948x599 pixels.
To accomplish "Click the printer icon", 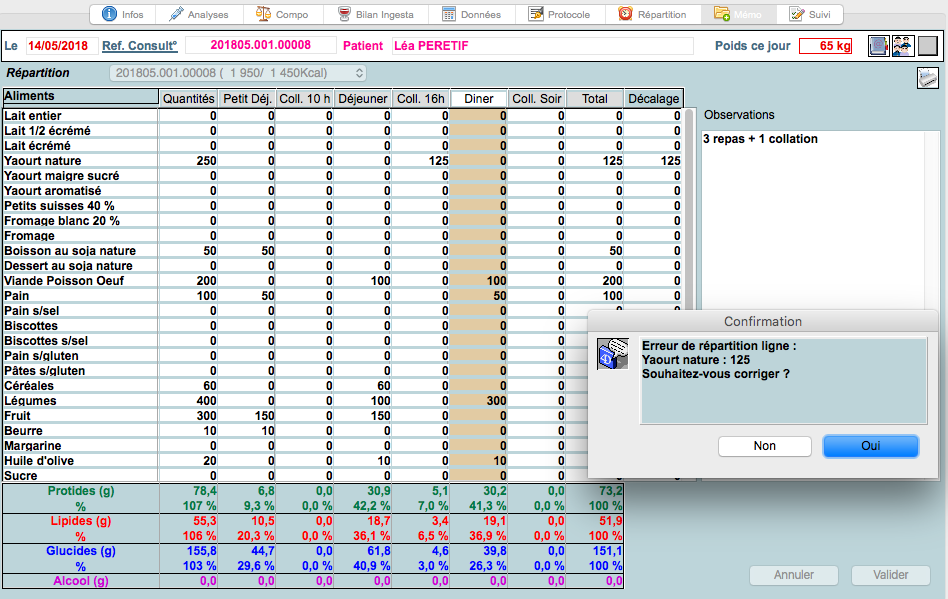I will [927, 78].
